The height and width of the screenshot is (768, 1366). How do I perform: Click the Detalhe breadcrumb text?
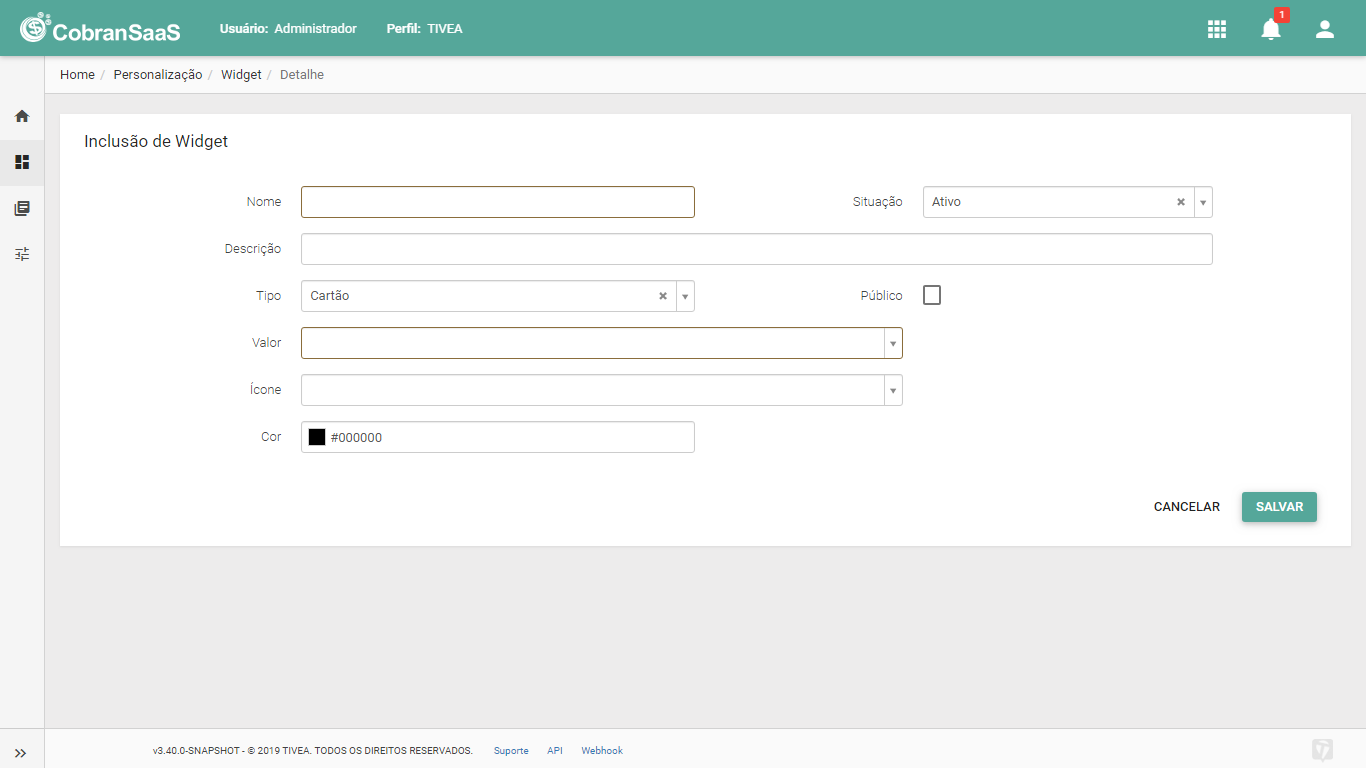coord(302,75)
